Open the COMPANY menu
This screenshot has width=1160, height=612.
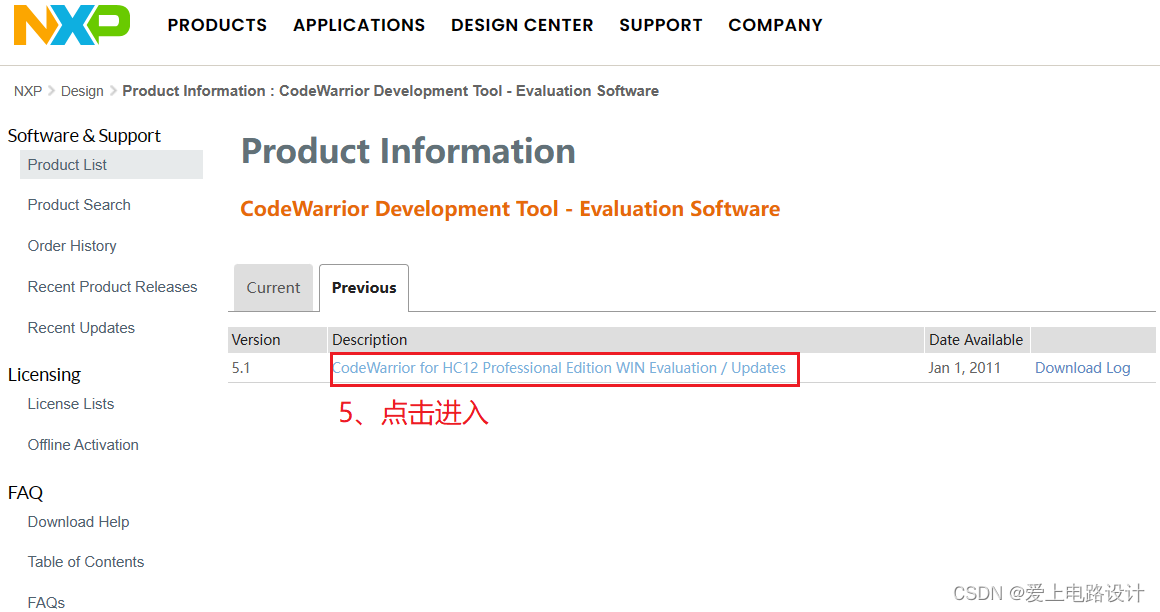pos(775,25)
